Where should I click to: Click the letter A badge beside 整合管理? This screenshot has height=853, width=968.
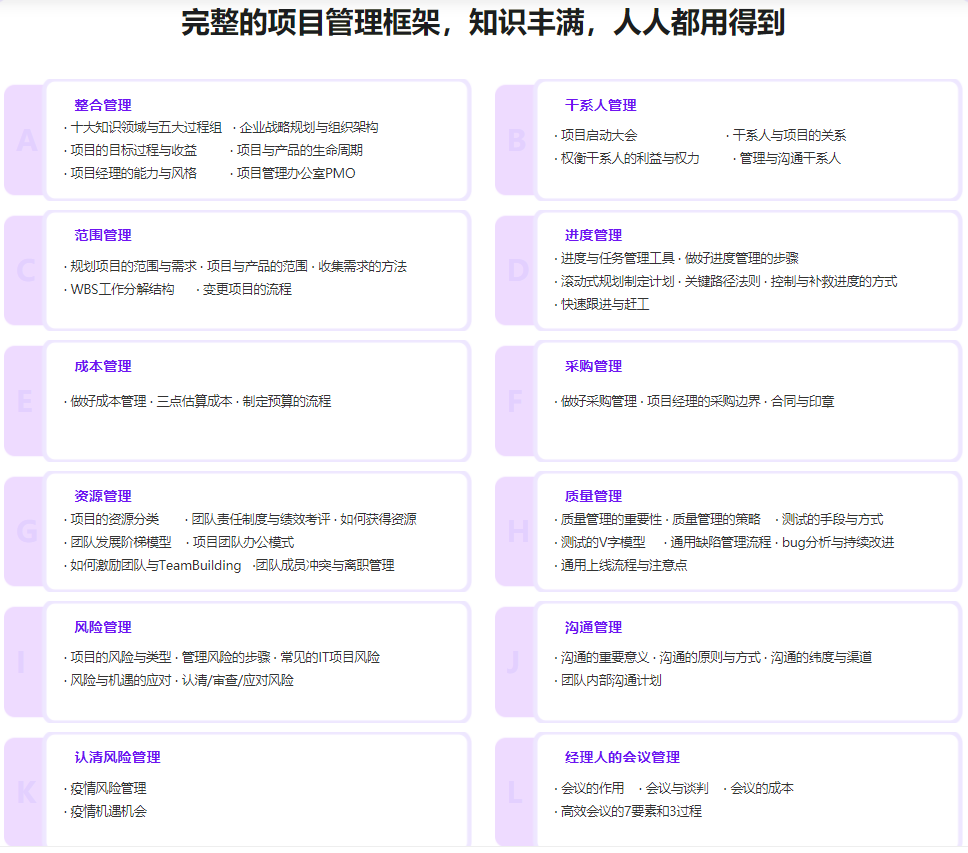pyautogui.click(x=27, y=141)
